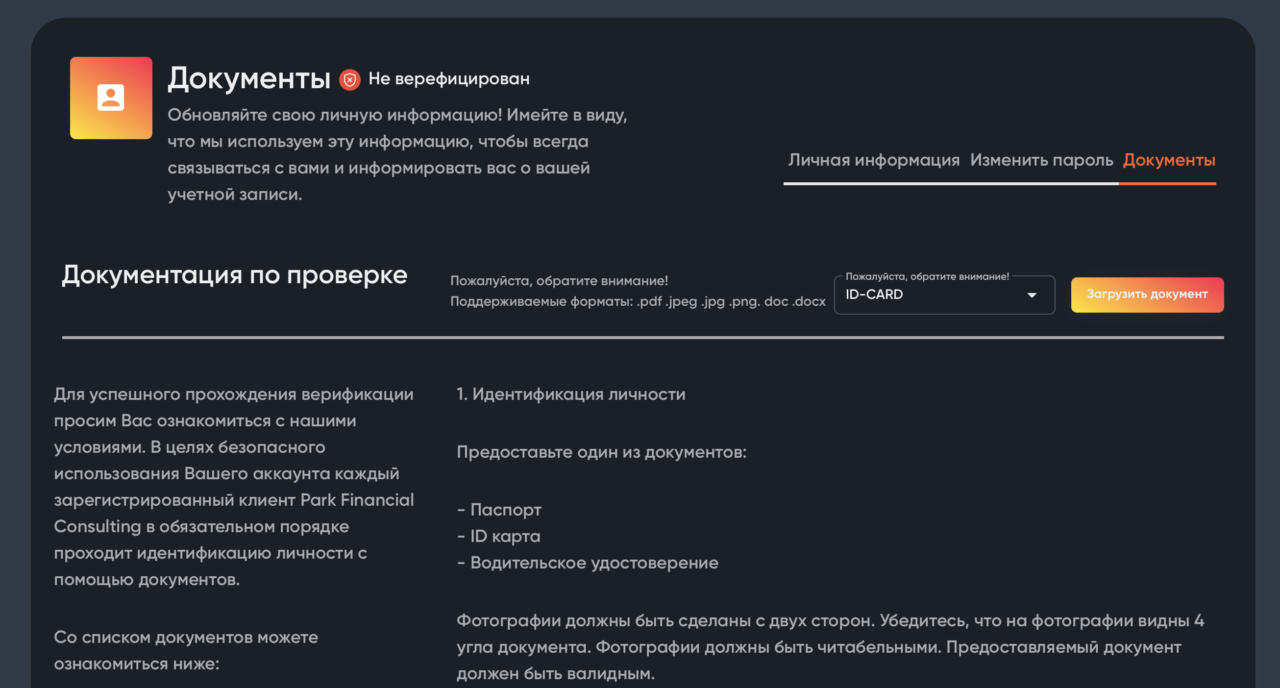
Task: Click the red unverified shield icon
Action: tap(349, 79)
